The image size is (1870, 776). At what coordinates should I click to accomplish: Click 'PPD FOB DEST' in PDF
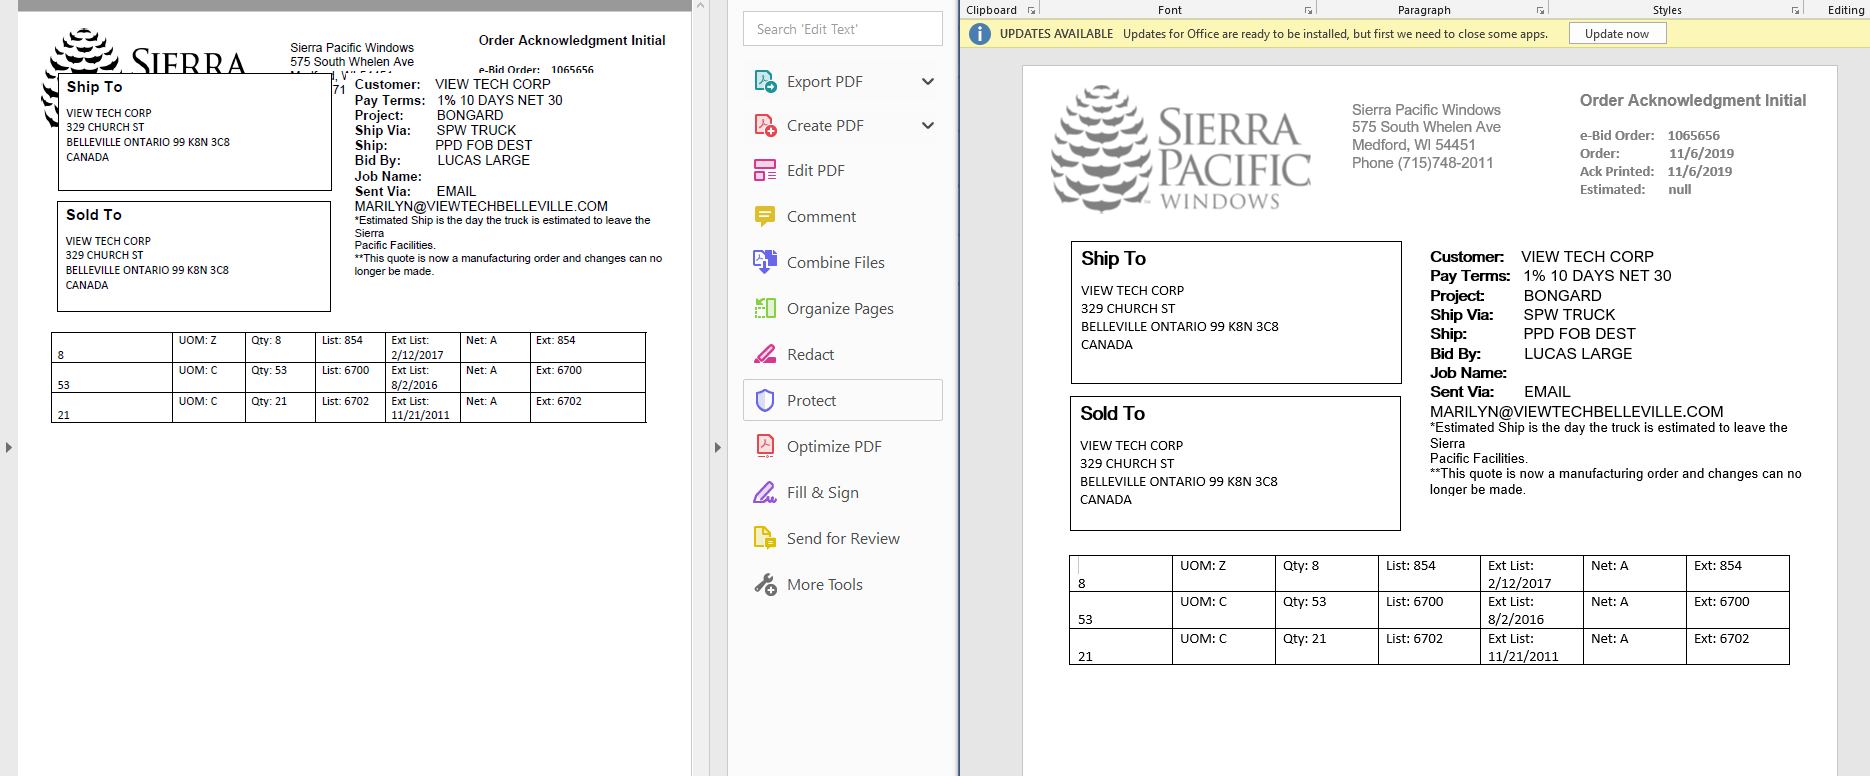[484, 145]
